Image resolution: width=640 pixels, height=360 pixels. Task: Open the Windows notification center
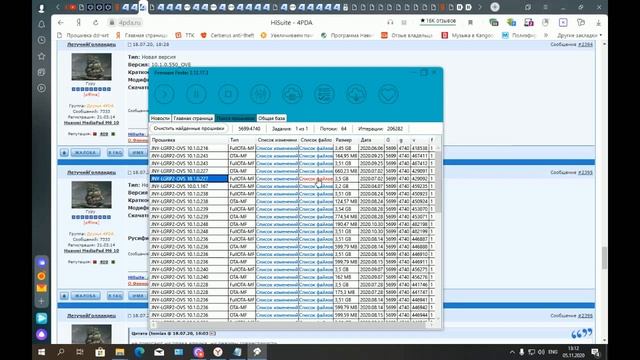pos(595,352)
